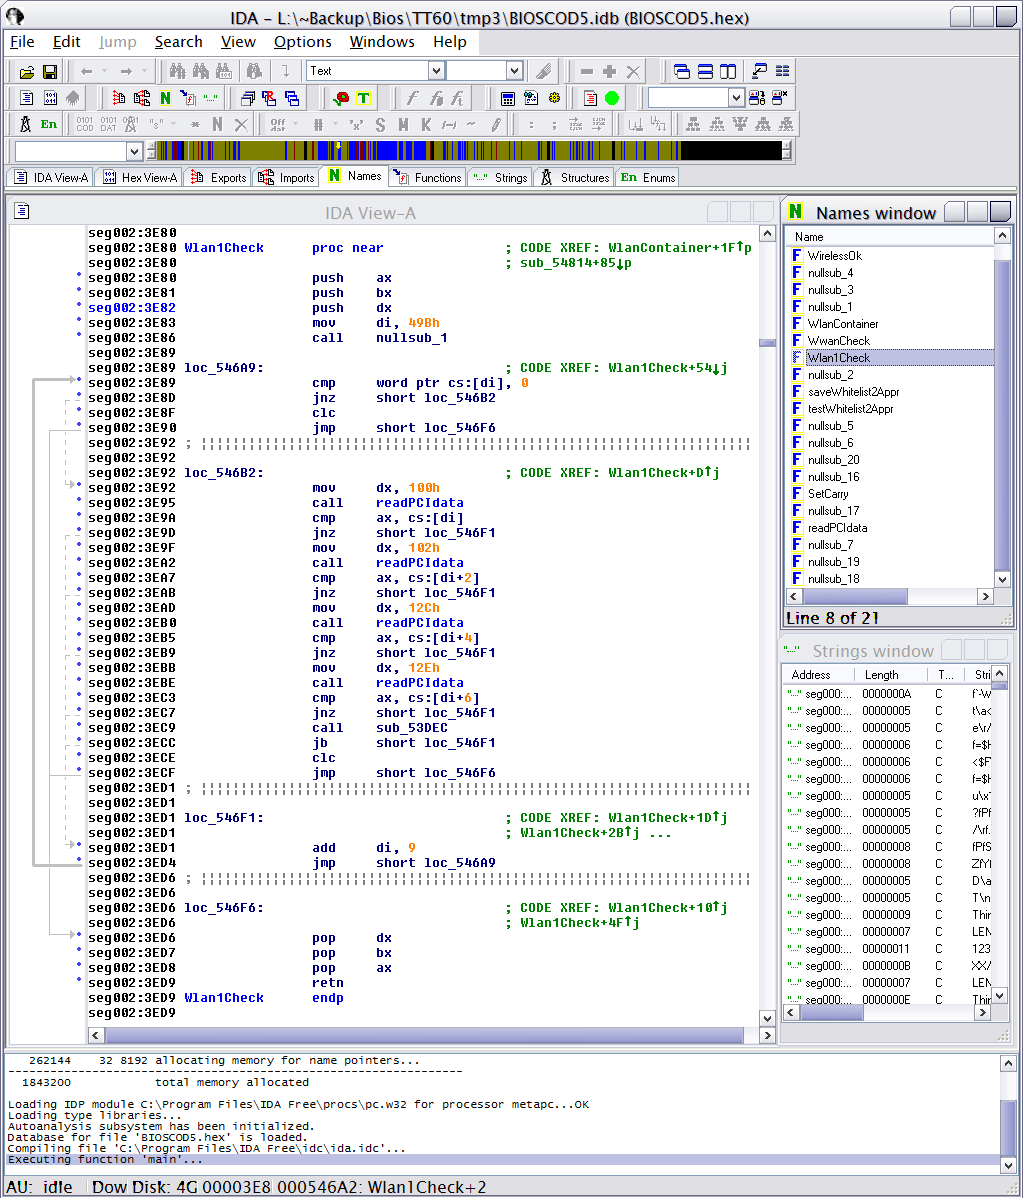Image resolution: width=1023 pixels, height=1198 pixels.
Task: Switch to the Functions tab
Action: (x=427, y=177)
